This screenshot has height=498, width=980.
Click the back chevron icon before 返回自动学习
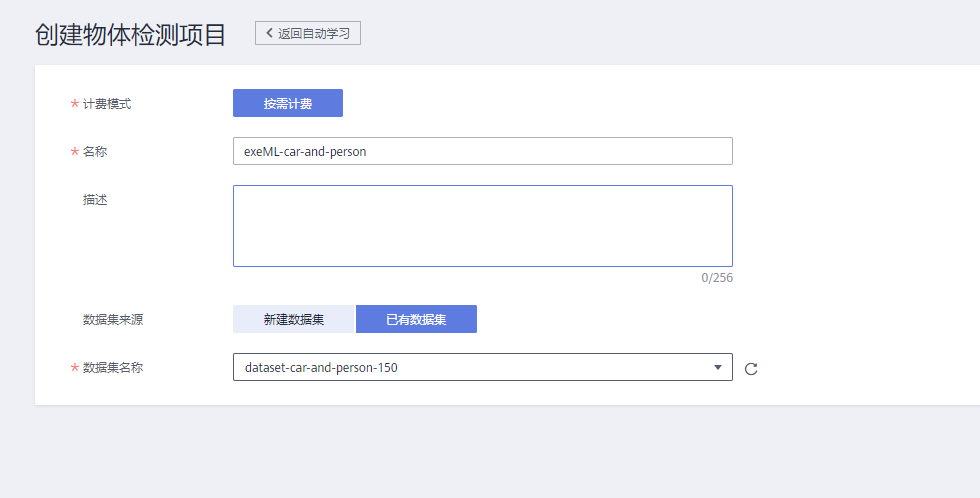269,33
